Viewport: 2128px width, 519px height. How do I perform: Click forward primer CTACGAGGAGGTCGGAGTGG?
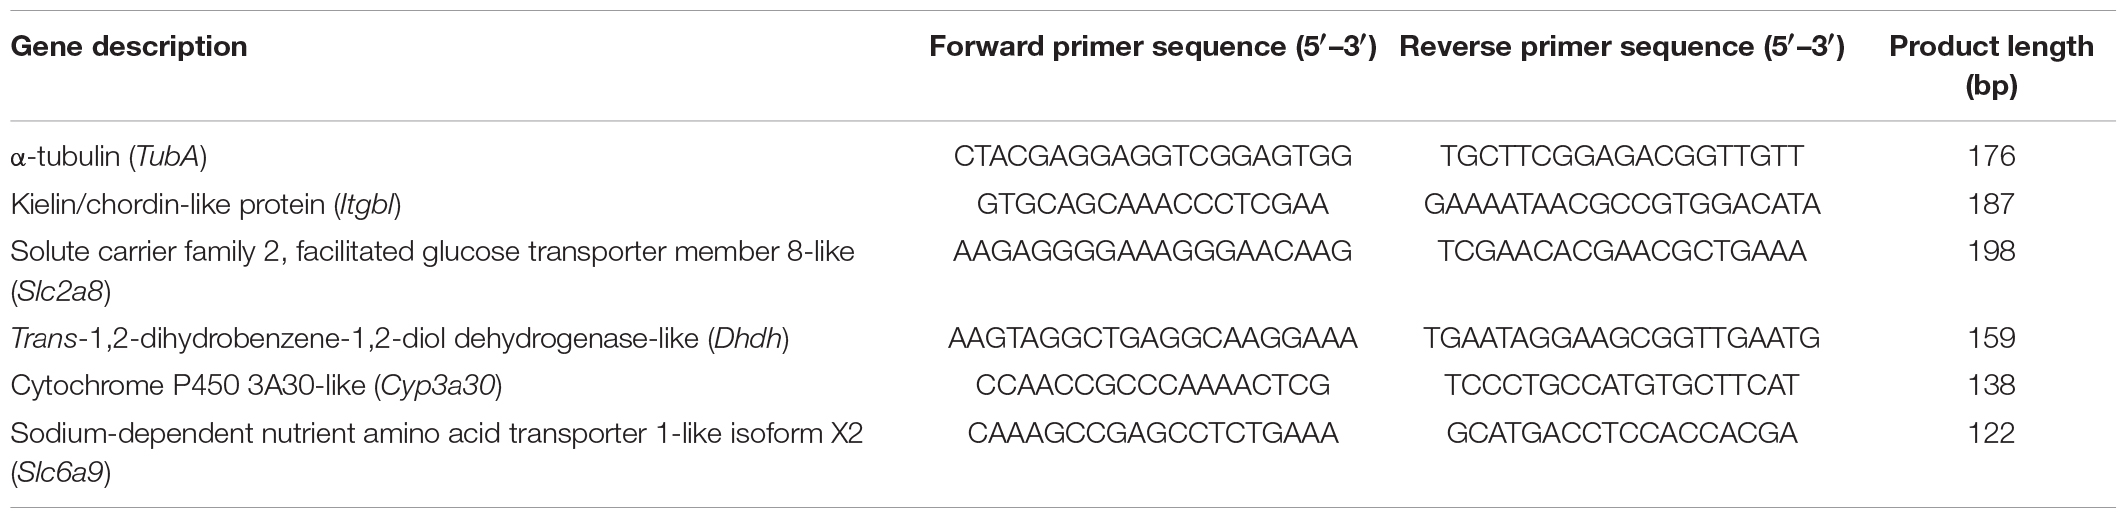click(1153, 156)
